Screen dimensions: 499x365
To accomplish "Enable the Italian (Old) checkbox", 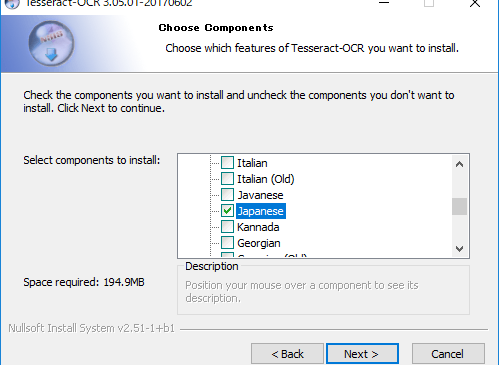I will click(x=227, y=179).
